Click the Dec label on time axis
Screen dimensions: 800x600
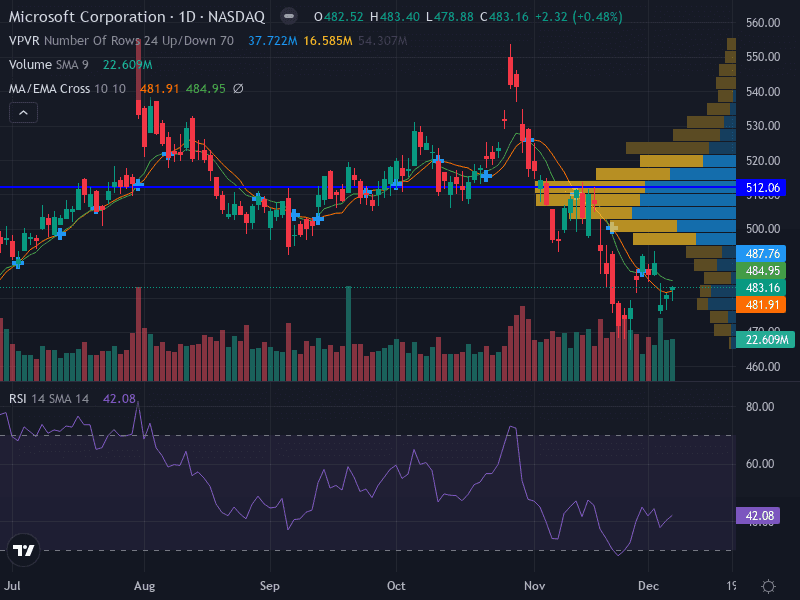648,586
